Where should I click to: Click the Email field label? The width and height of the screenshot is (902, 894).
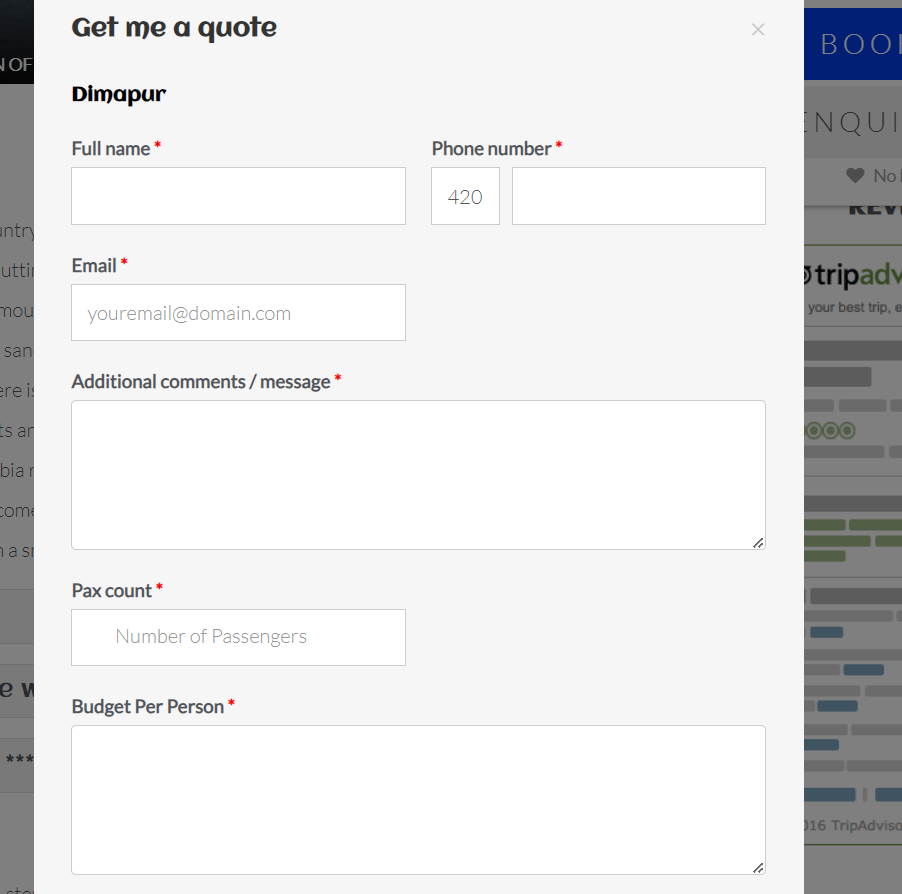coord(94,266)
